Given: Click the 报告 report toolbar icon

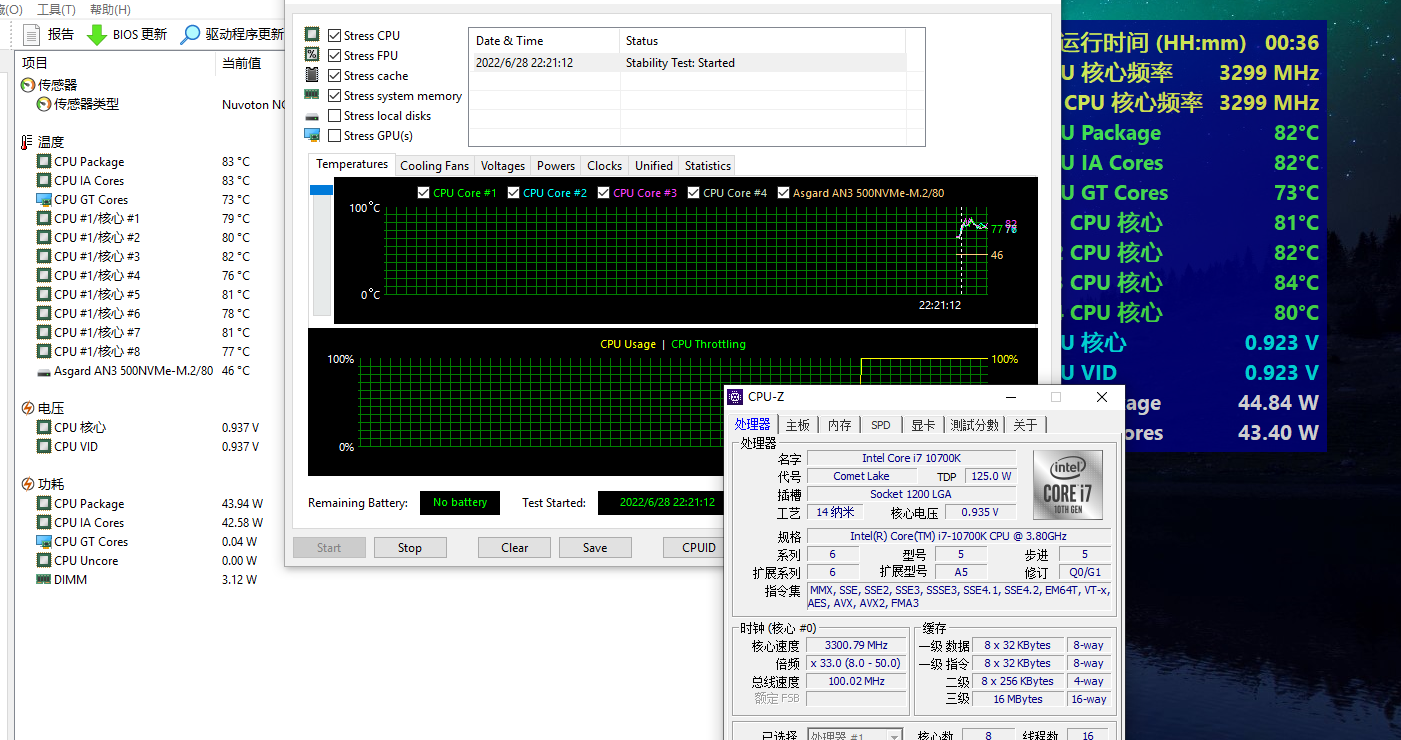Looking at the screenshot, I should [31, 34].
